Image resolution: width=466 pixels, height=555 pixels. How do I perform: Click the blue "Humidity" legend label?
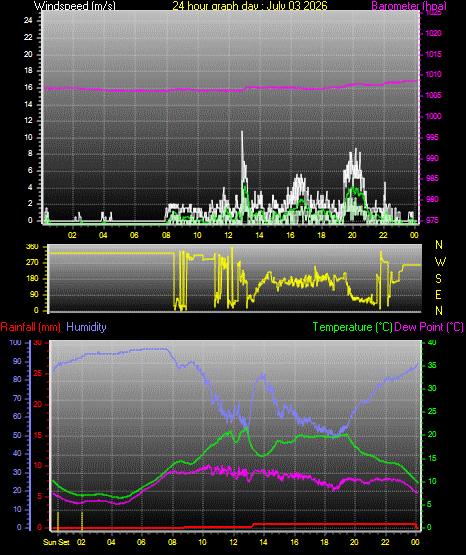pos(86,327)
